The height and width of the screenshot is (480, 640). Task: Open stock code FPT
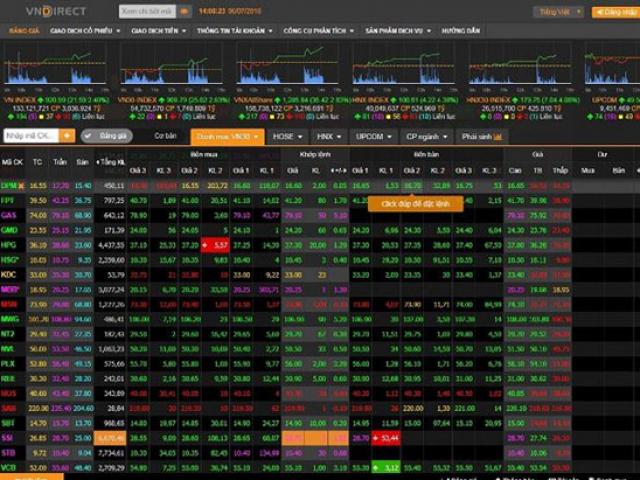(x=7, y=201)
